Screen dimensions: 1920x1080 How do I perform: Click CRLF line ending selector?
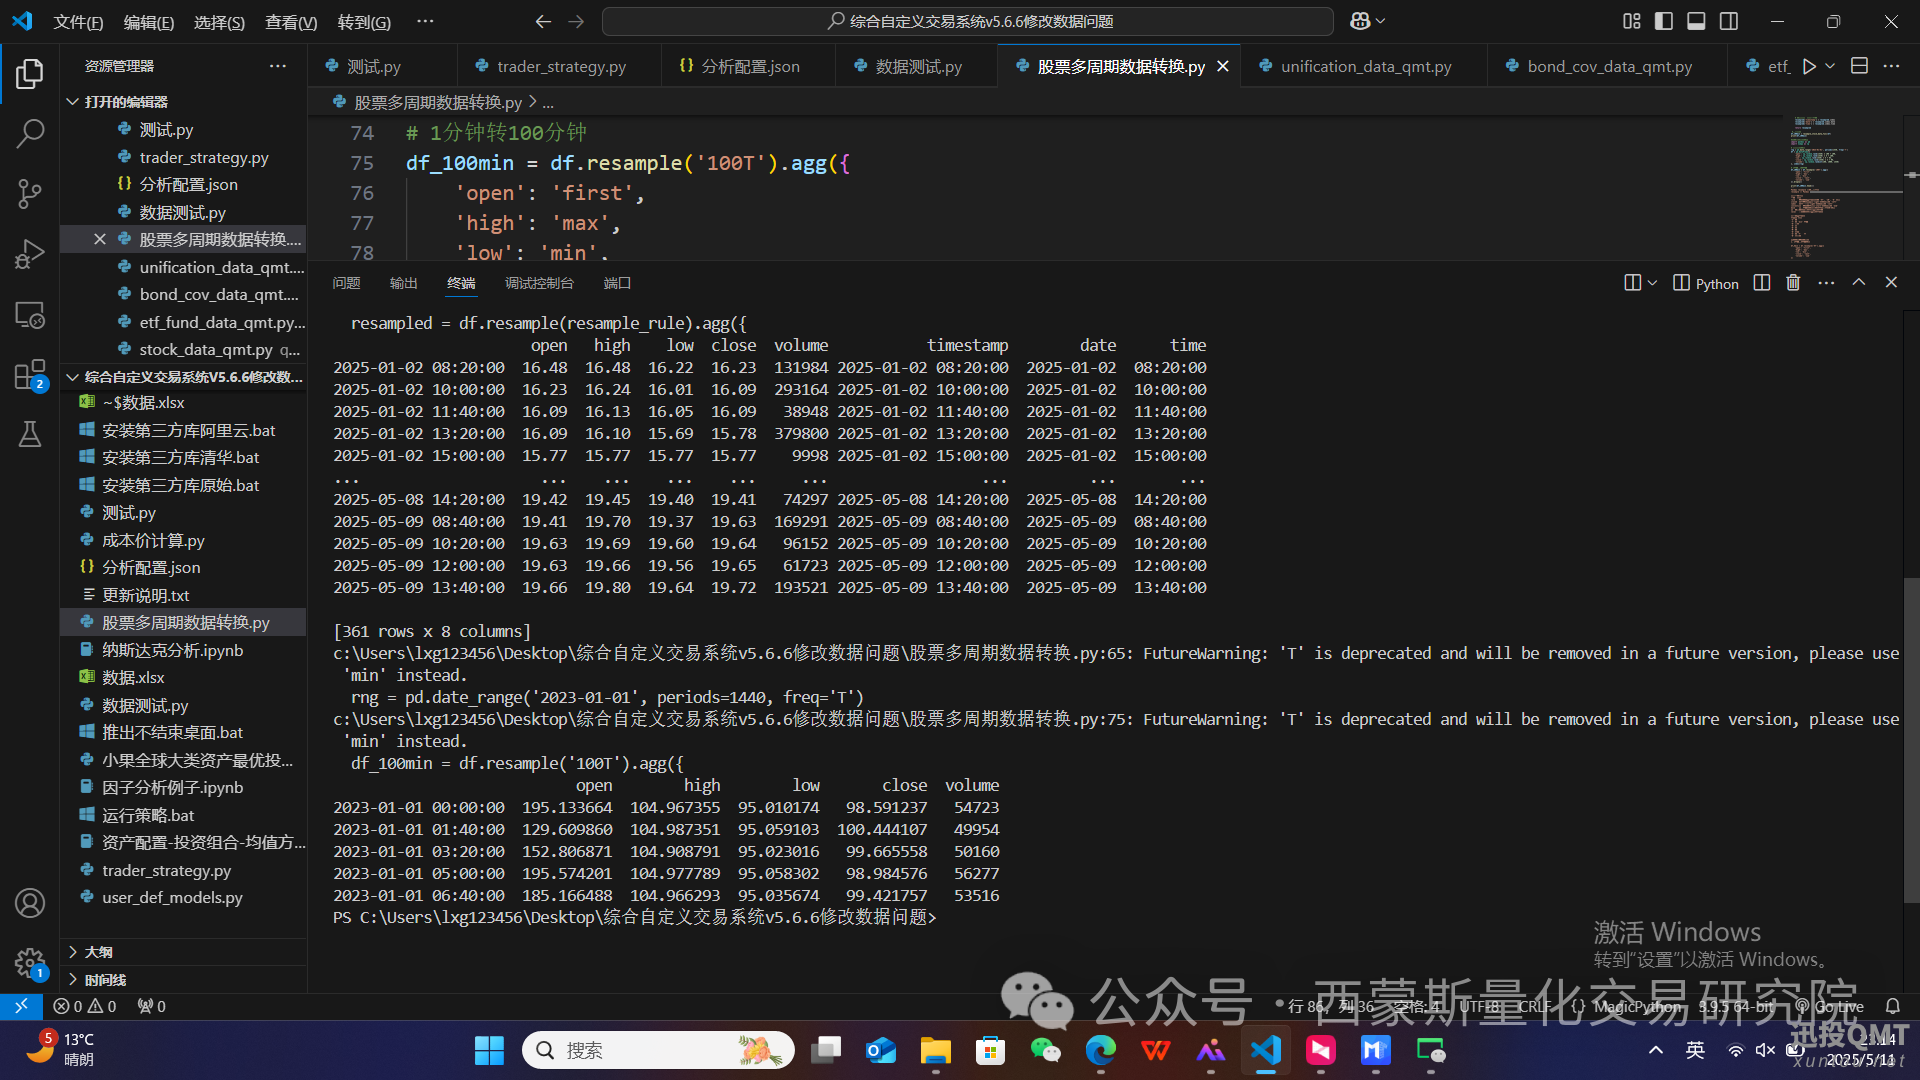coord(1534,1006)
